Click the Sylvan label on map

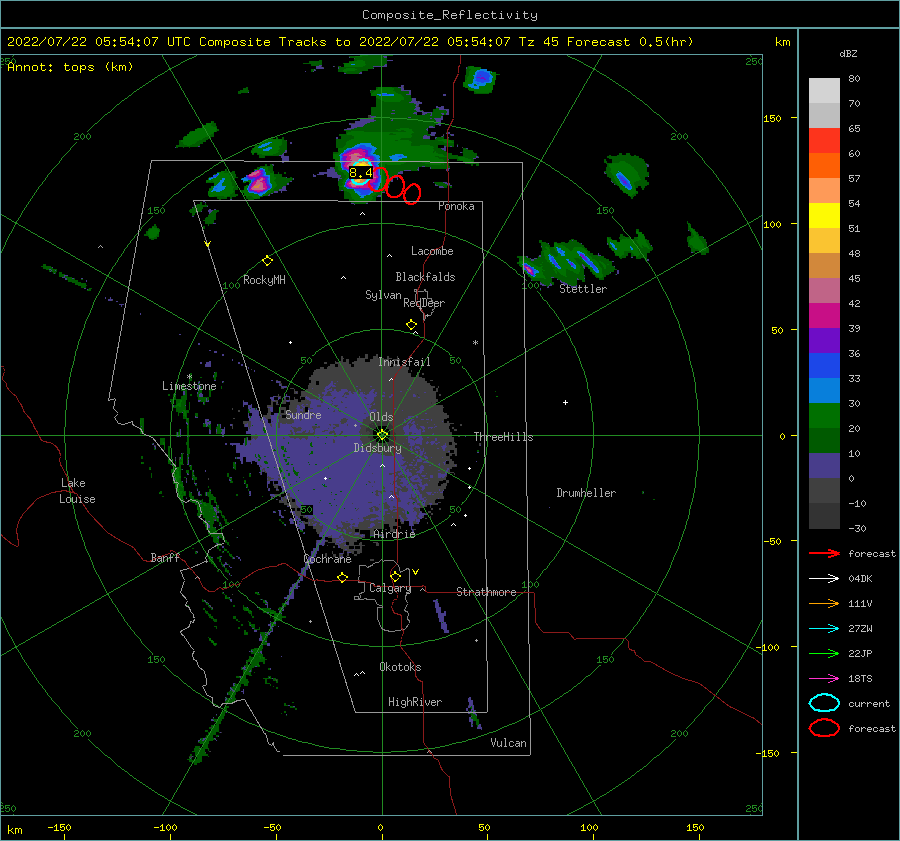383,295
